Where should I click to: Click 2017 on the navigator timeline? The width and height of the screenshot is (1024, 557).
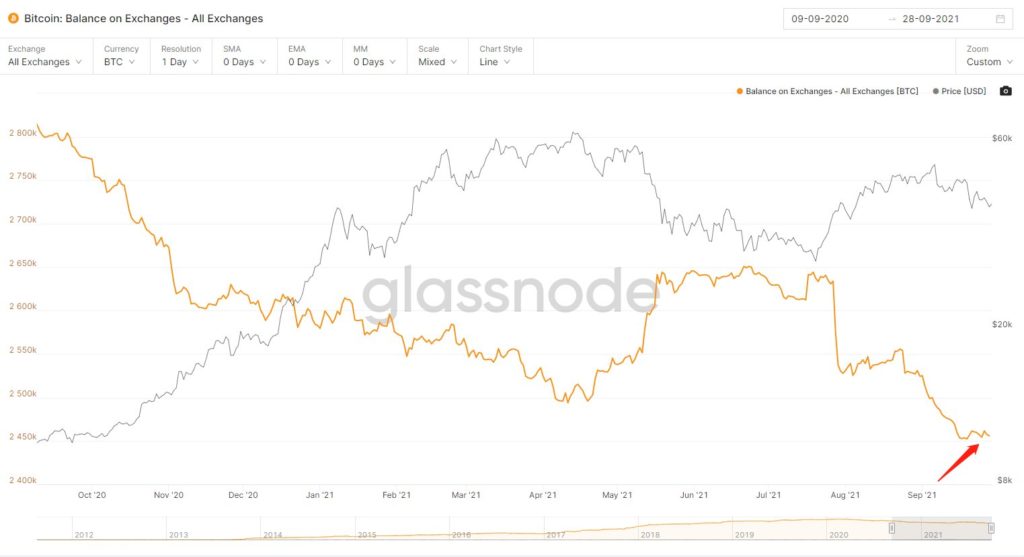click(556, 535)
